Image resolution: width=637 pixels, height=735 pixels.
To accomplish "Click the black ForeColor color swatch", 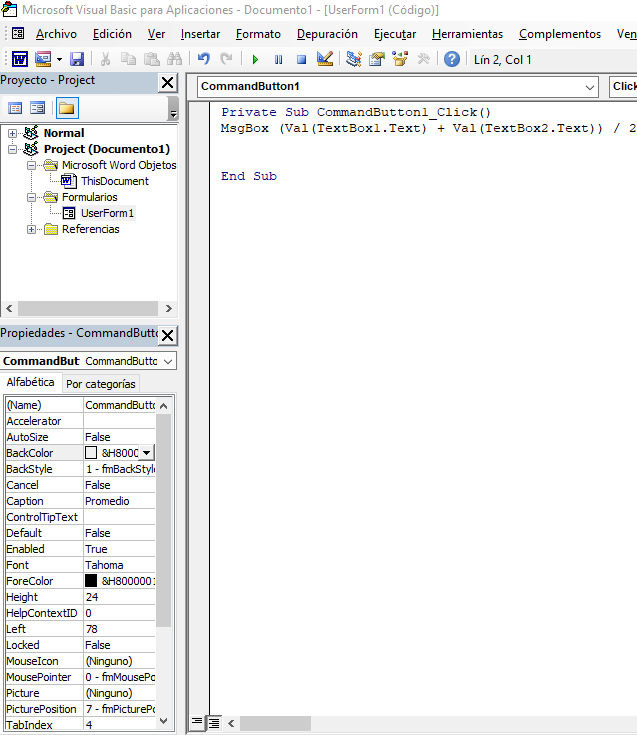I will click(x=91, y=581).
